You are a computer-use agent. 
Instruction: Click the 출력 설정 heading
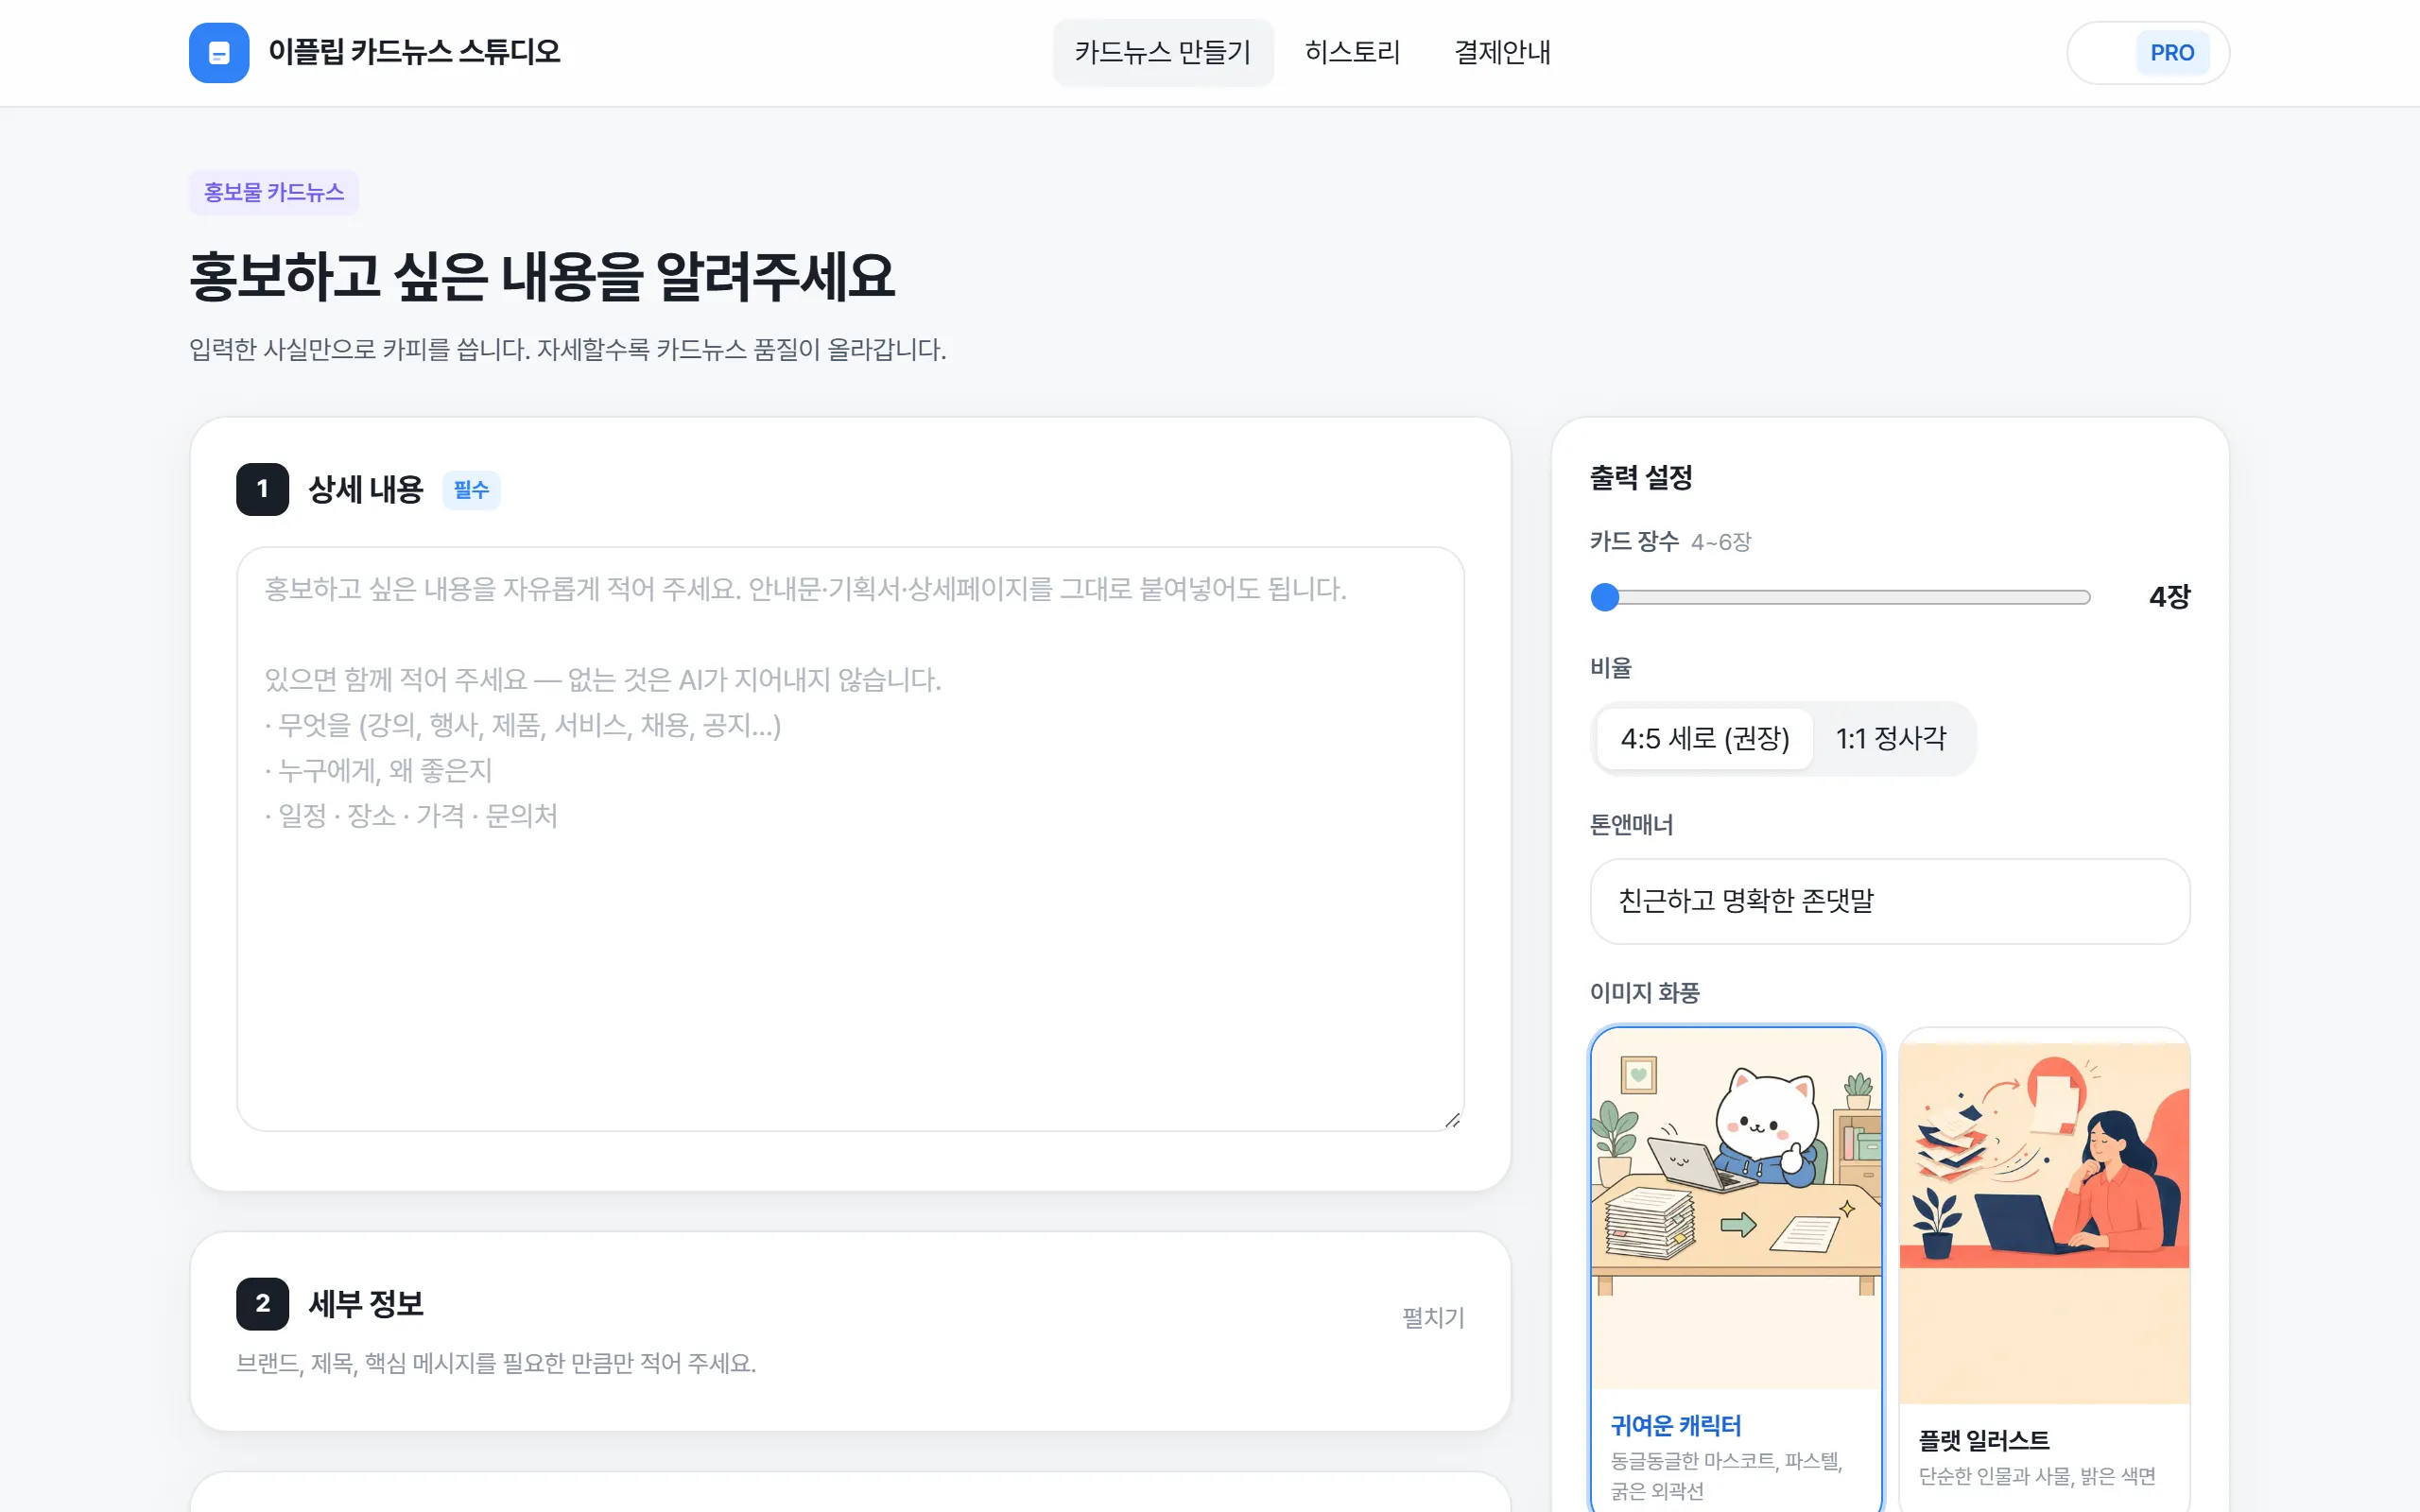click(x=1641, y=477)
